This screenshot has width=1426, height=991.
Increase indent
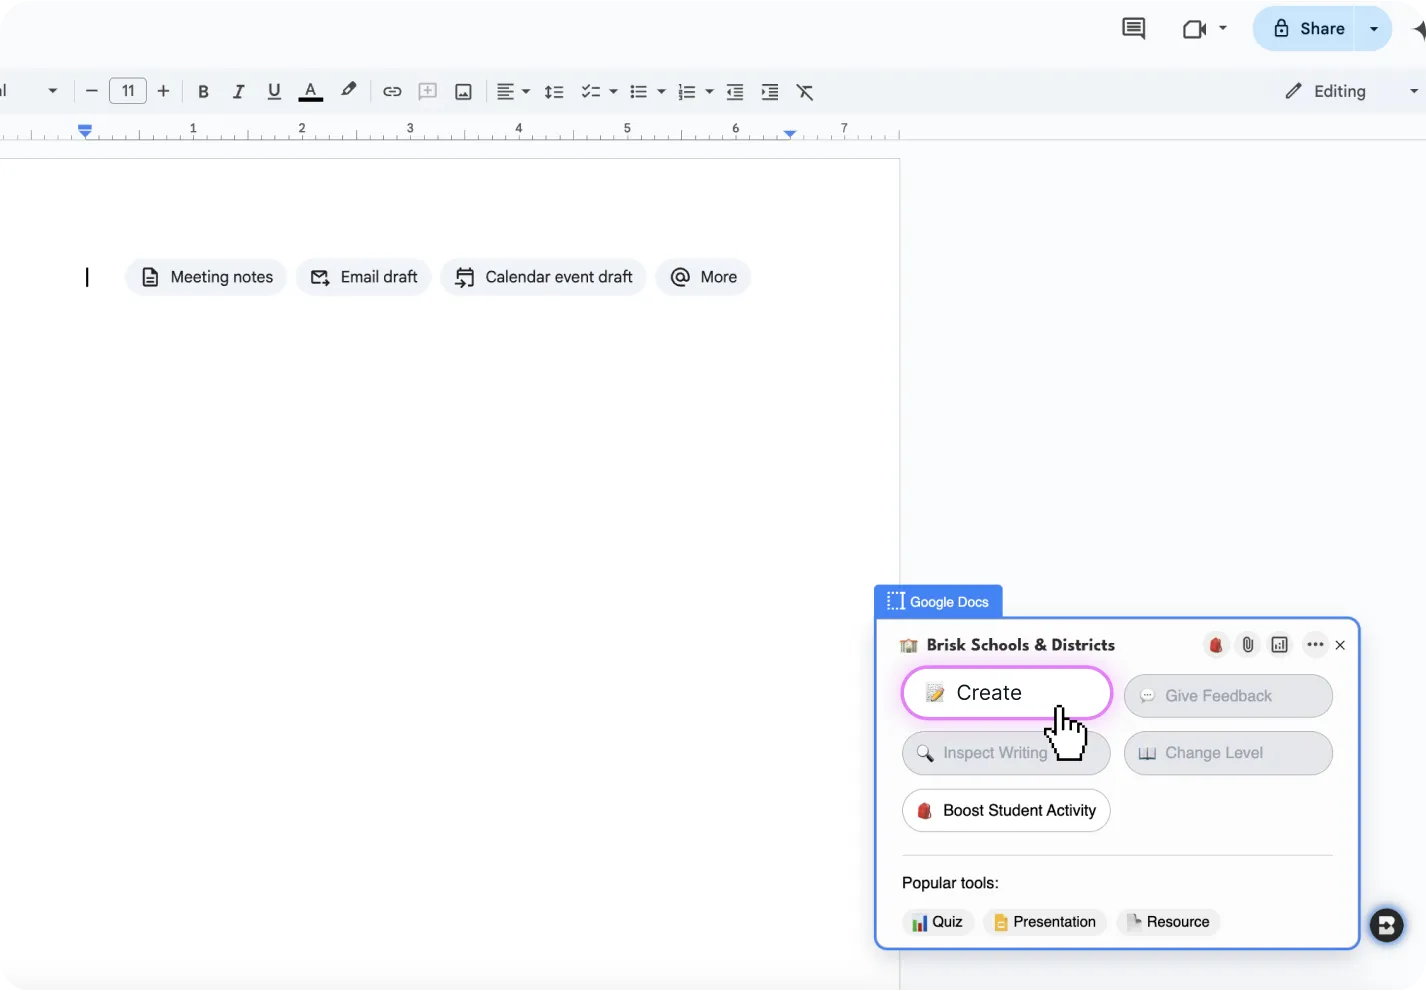click(770, 92)
